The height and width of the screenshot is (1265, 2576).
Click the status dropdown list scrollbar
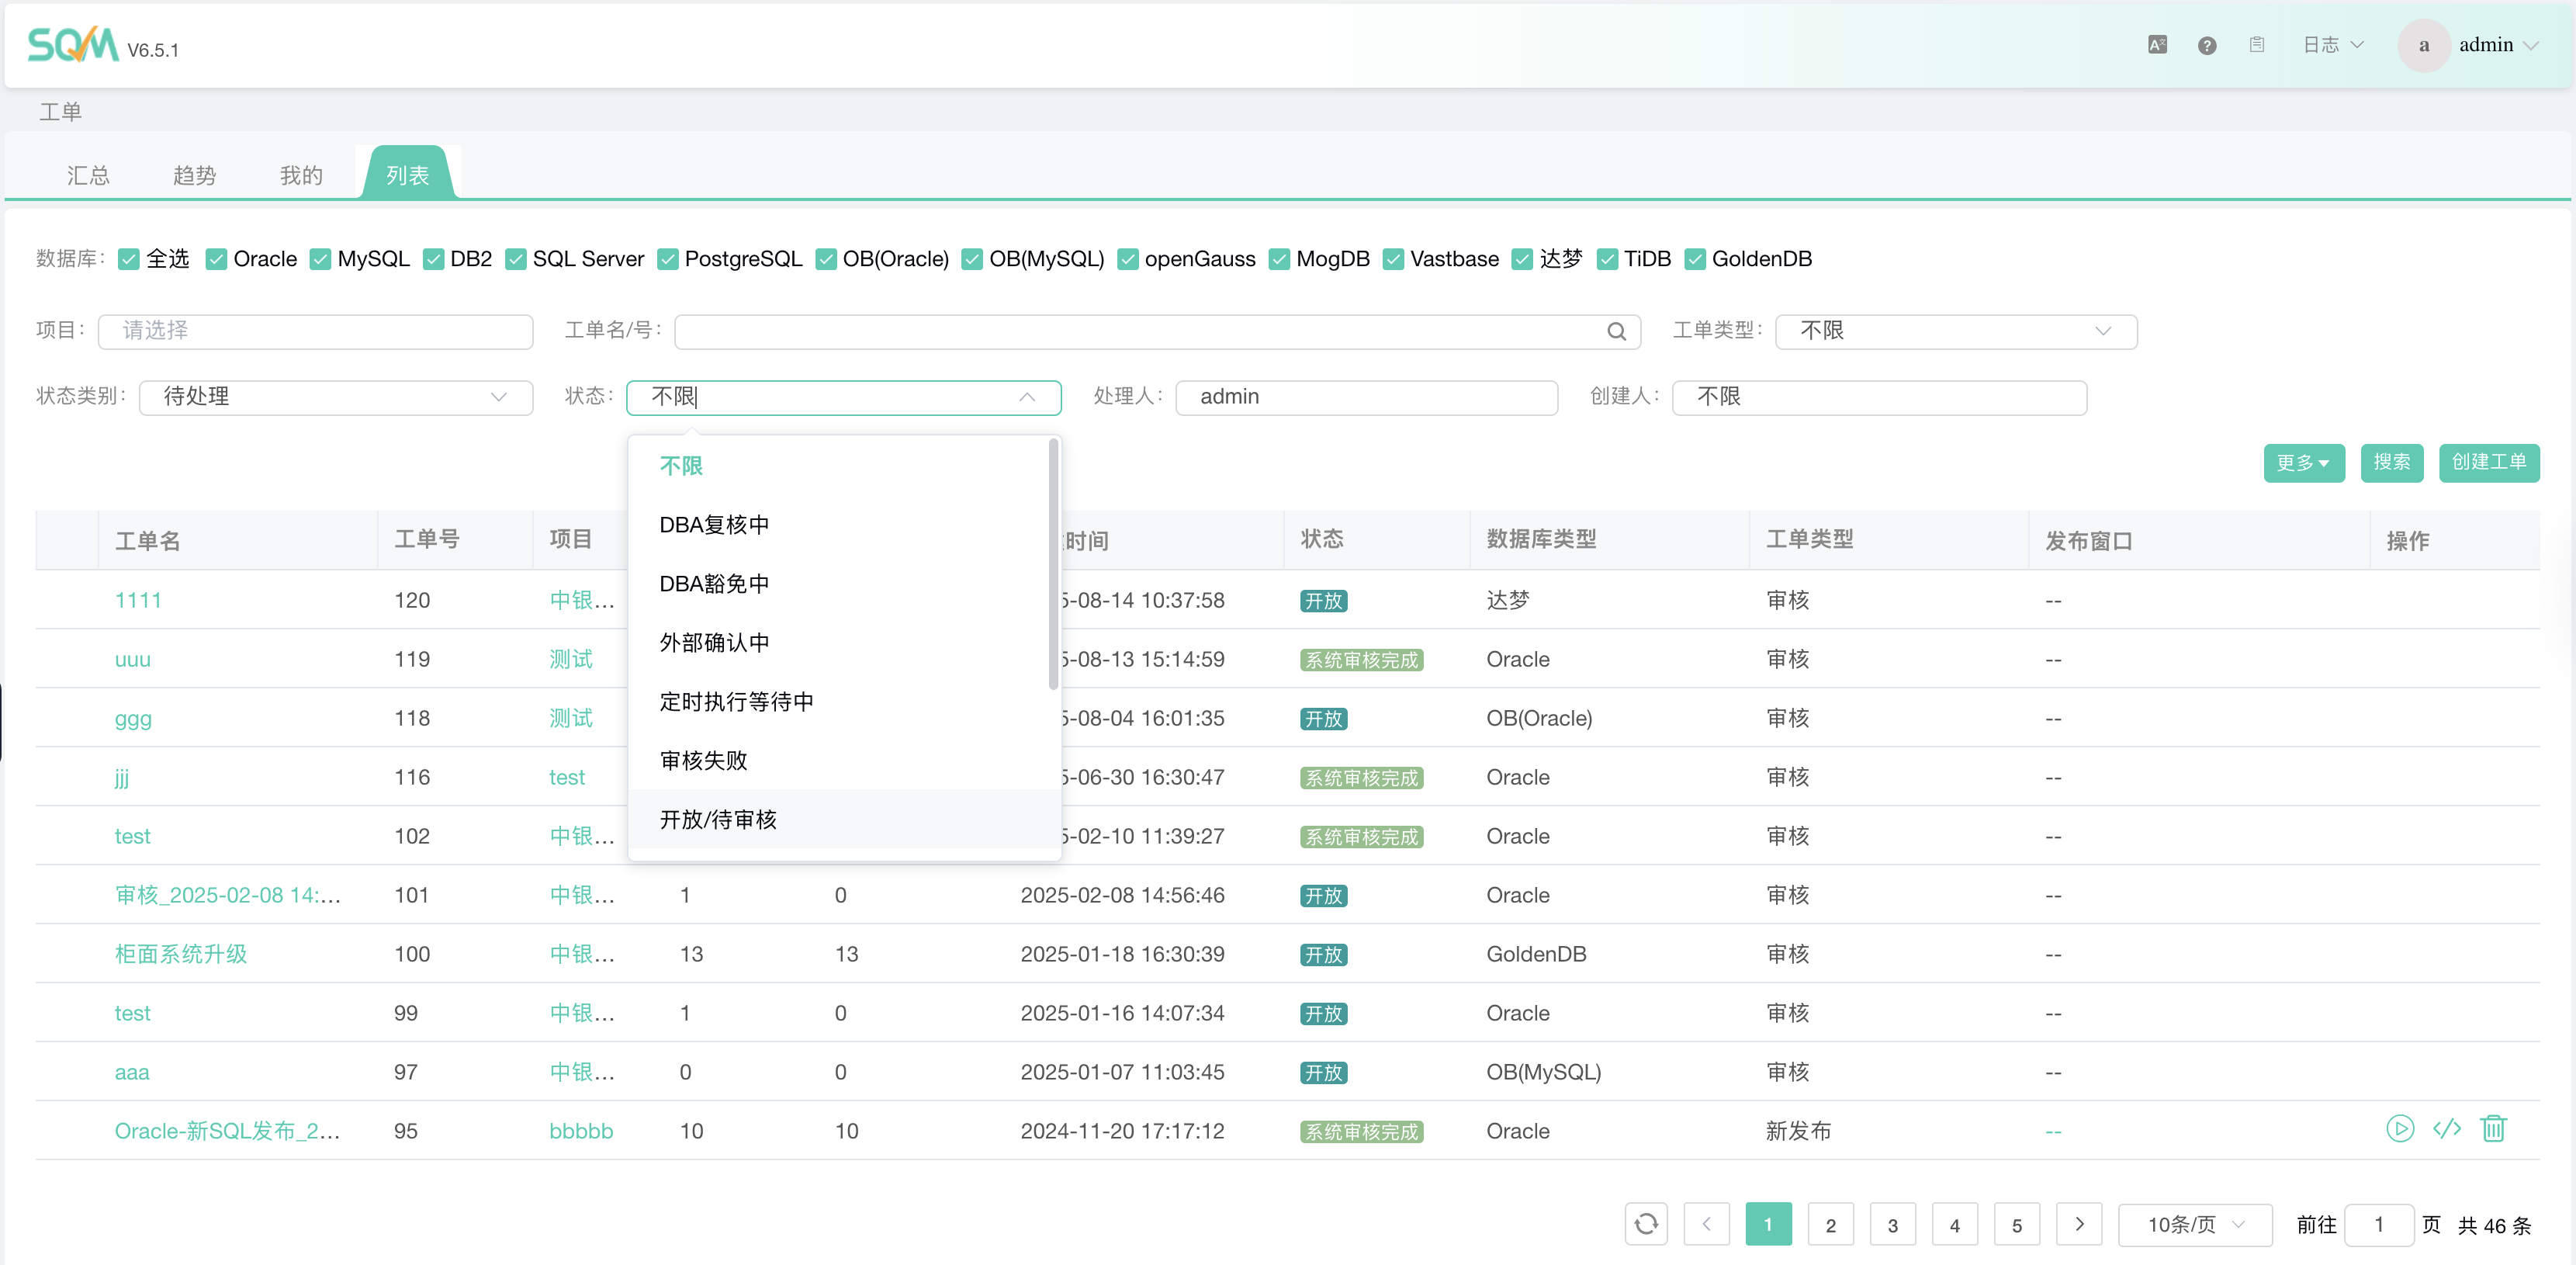pos(1053,565)
